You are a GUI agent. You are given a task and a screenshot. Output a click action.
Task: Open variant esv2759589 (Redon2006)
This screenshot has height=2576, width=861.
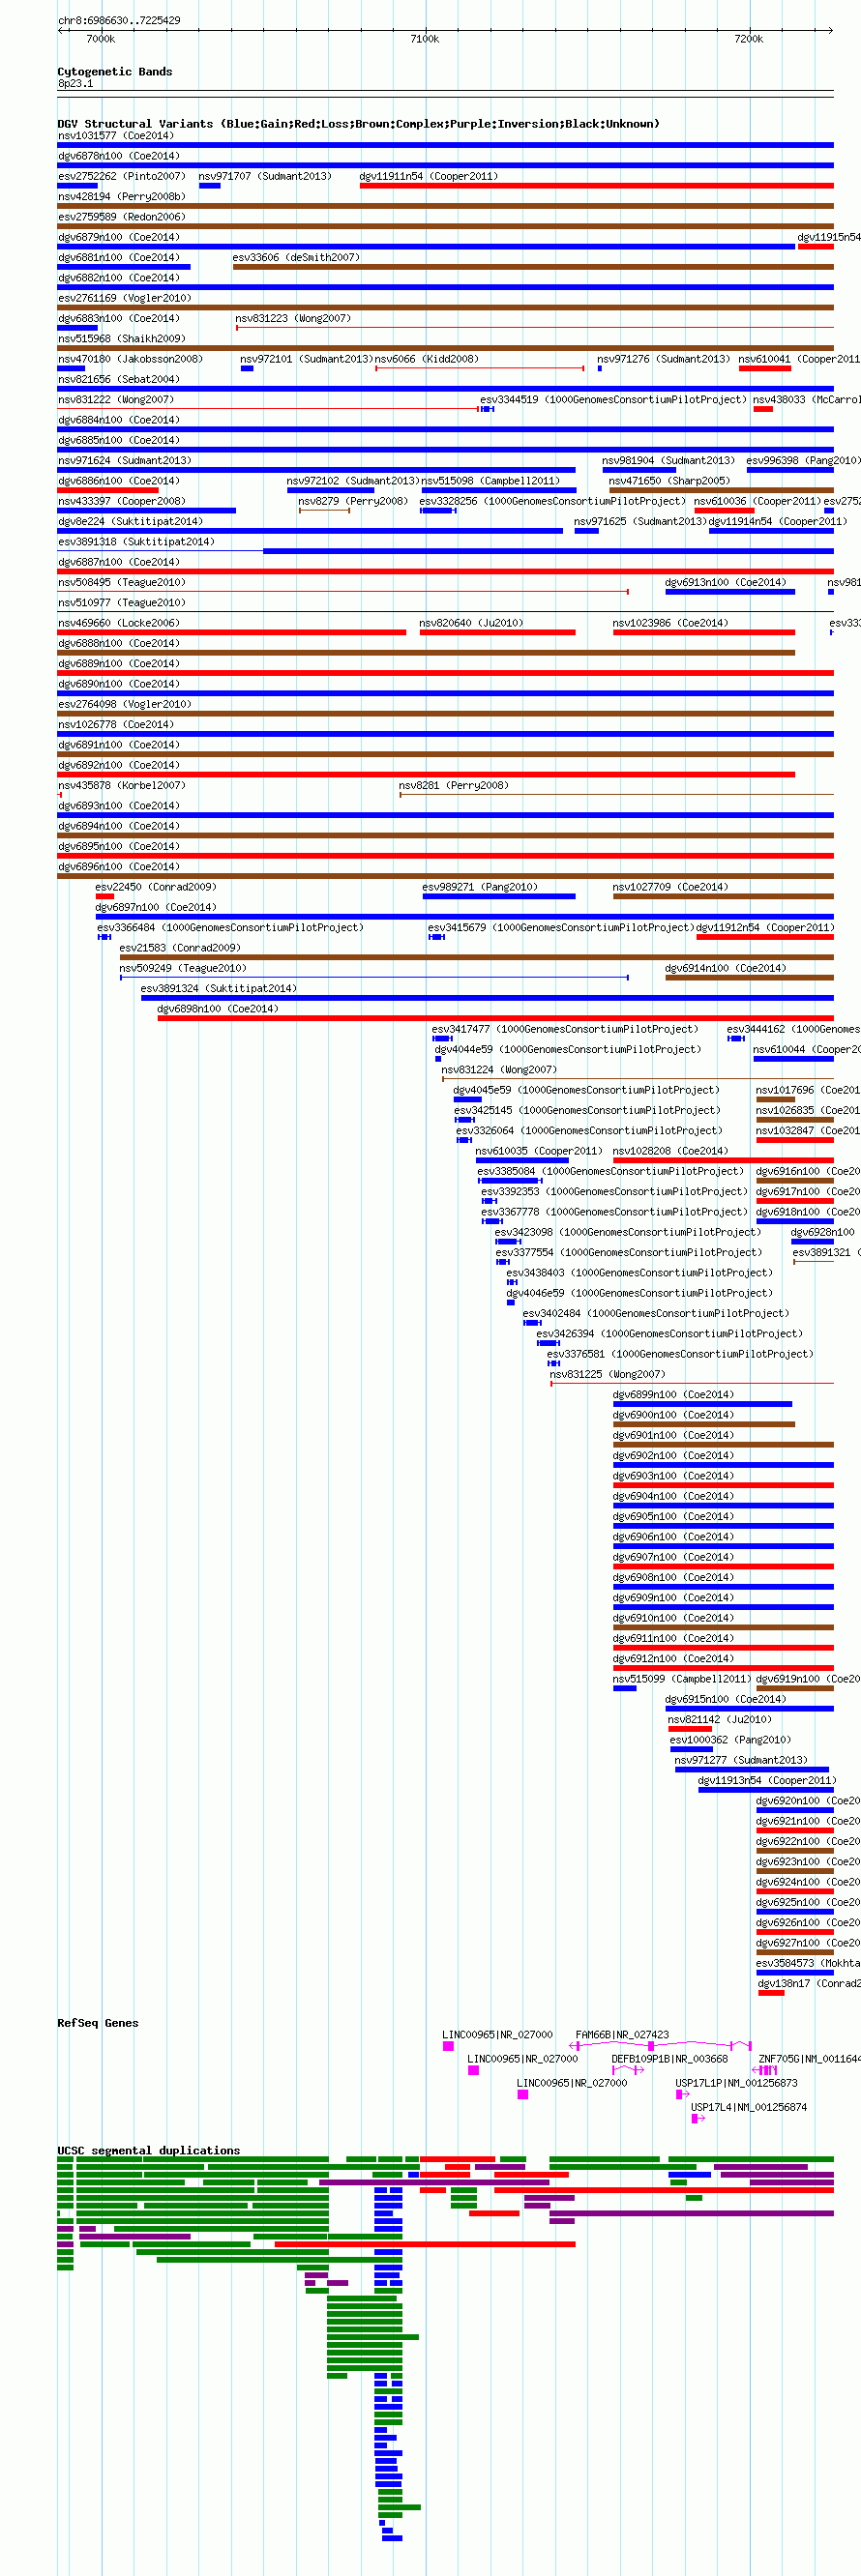[122, 217]
